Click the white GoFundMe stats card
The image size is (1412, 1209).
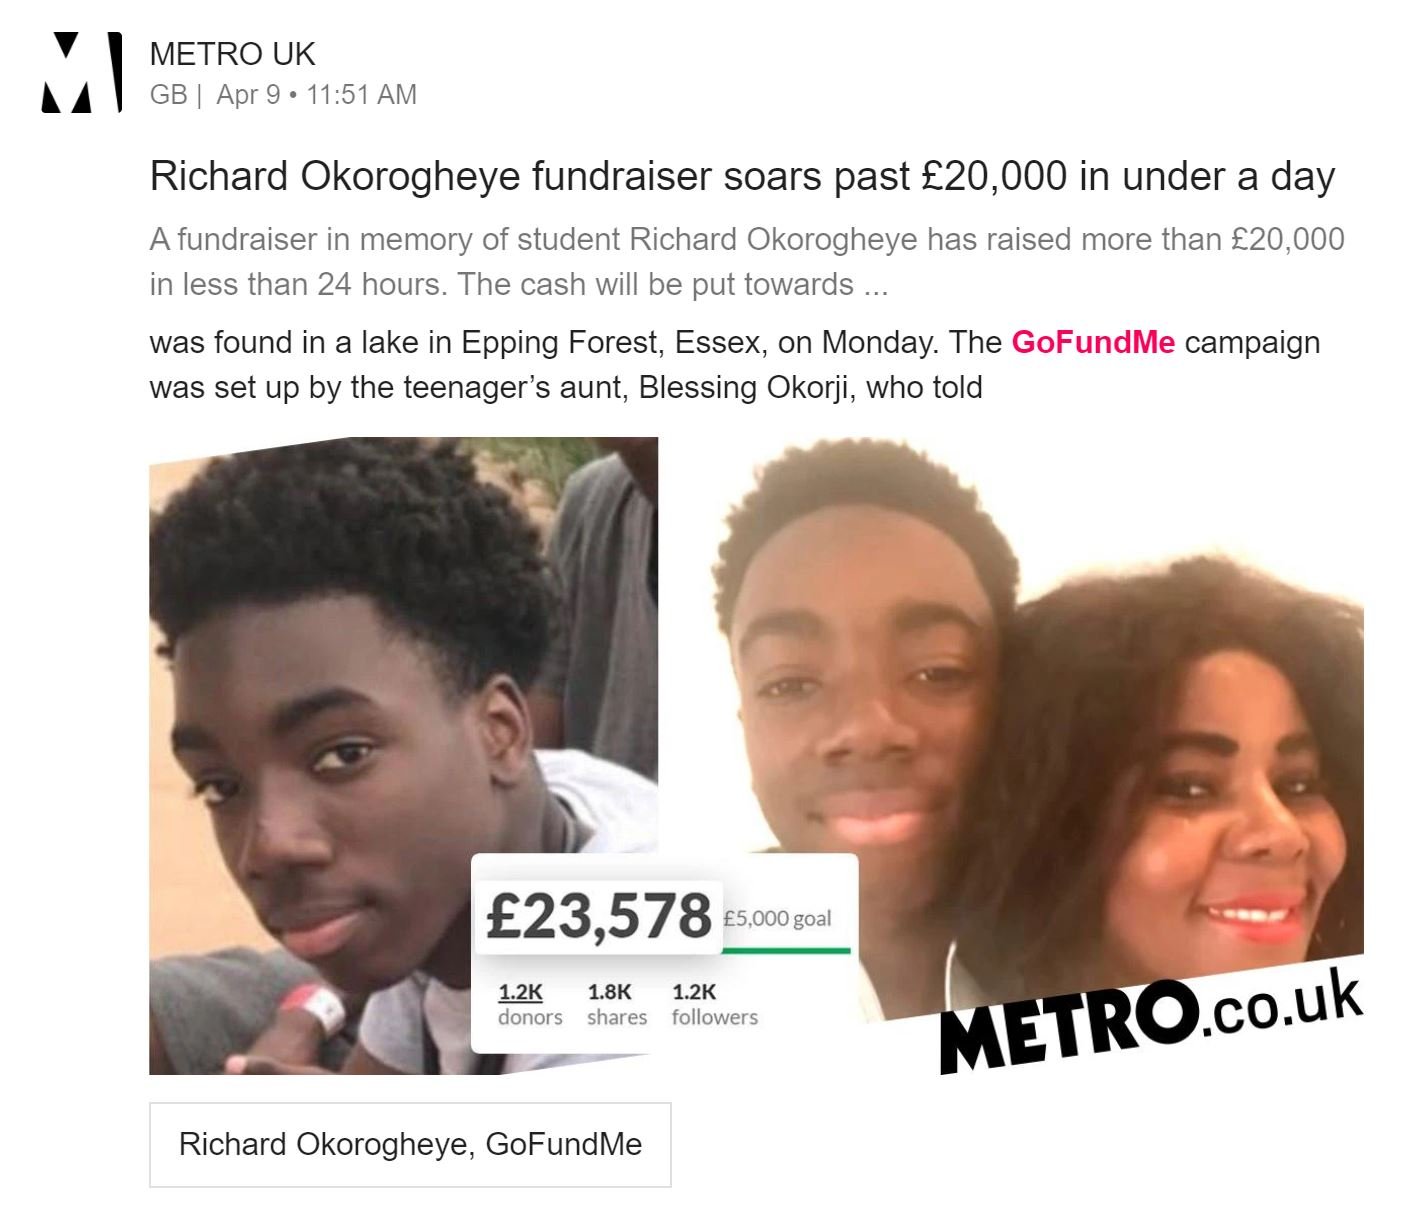click(664, 953)
